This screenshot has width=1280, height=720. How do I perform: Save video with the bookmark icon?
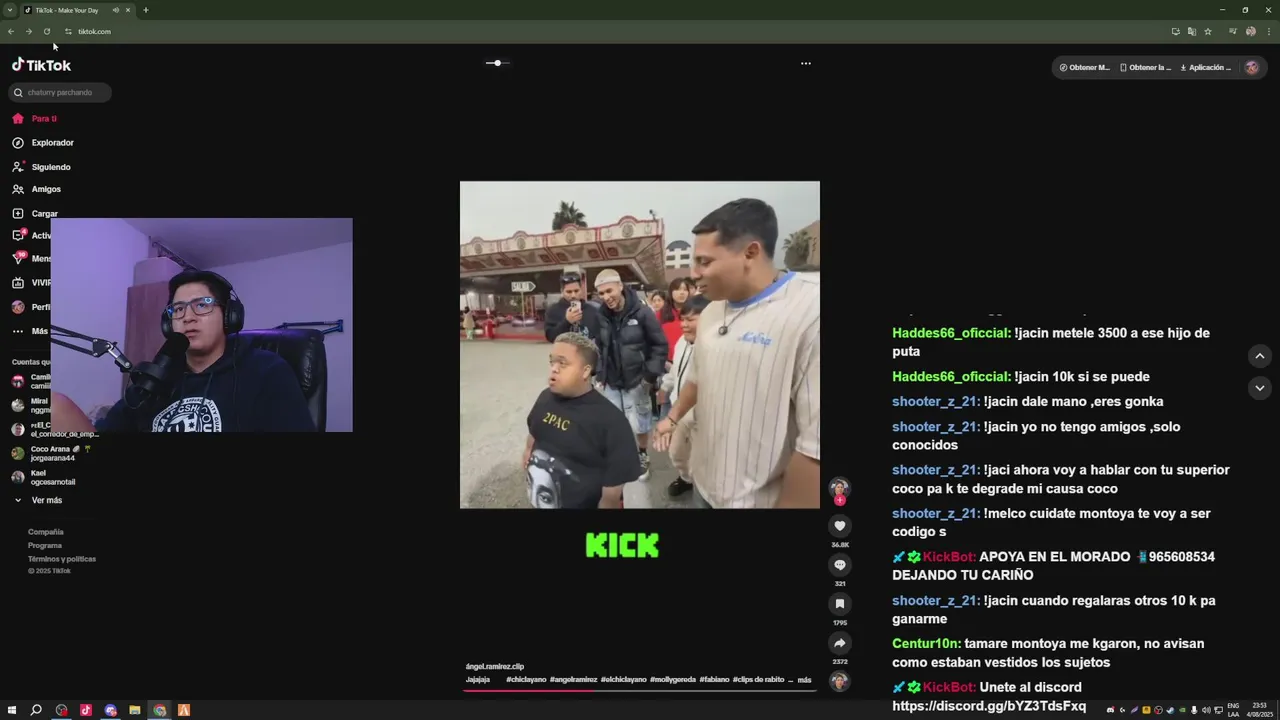pyautogui.click(x=840, y=604)
